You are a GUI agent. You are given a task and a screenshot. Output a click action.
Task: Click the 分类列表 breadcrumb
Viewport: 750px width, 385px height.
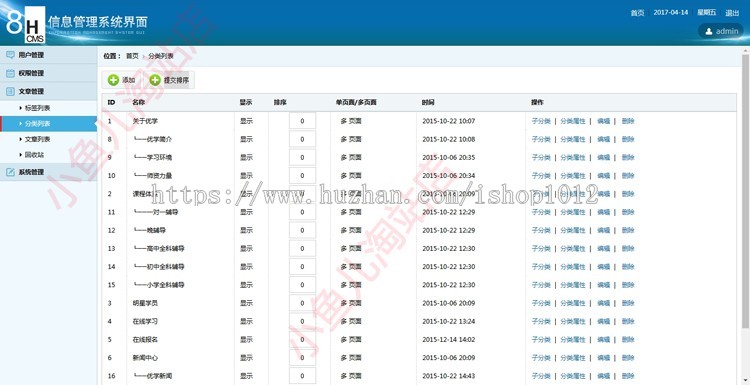(x=161, y=56)
